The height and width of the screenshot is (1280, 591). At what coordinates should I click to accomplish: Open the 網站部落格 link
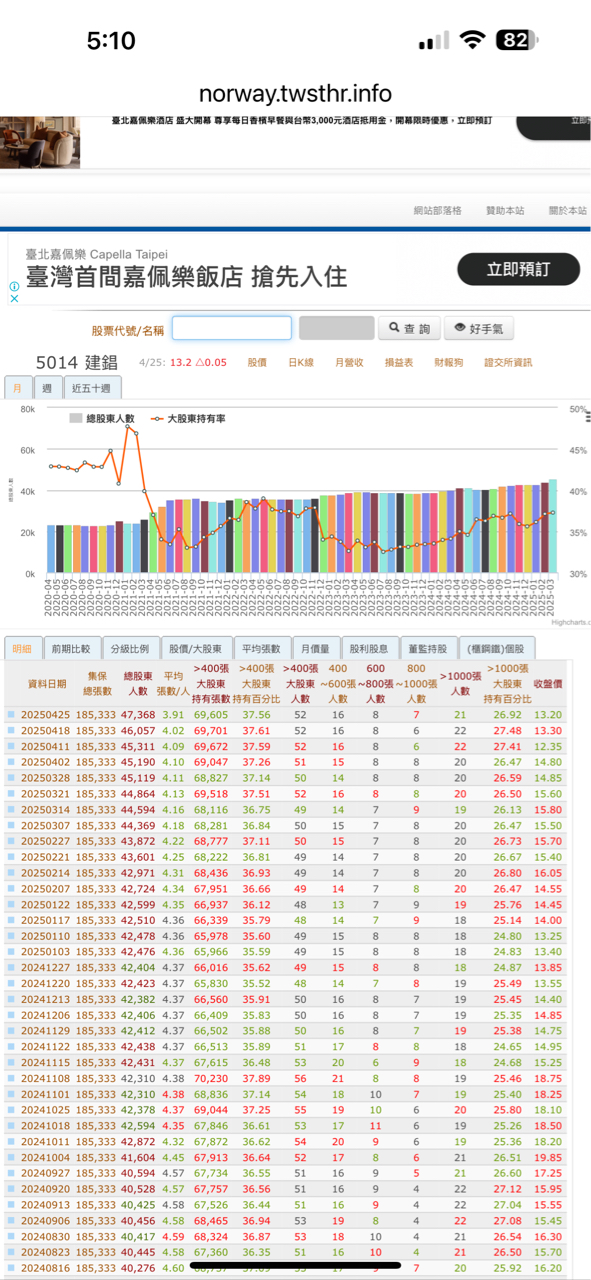click(438, 210)
